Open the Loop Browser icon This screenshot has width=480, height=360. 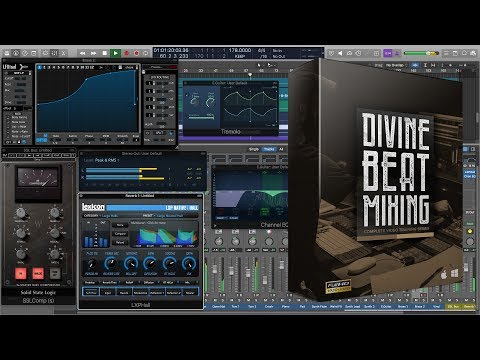click(x=464, y=53)
